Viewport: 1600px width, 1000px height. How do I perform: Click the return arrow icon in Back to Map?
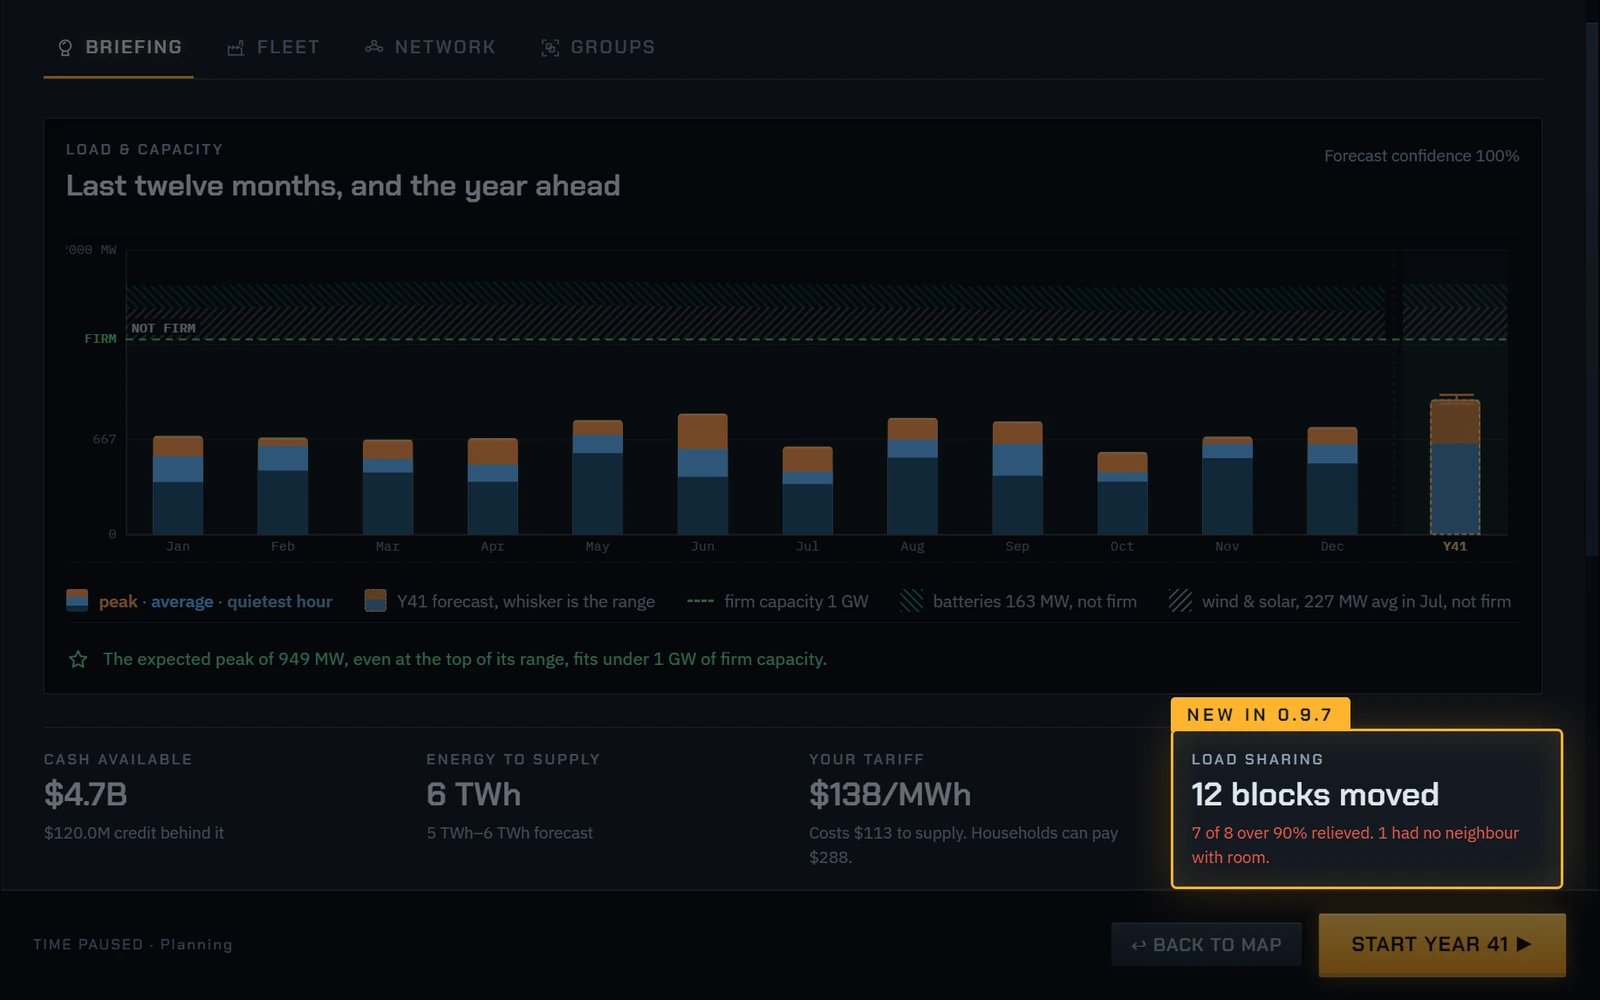[x=1138, y=945]
